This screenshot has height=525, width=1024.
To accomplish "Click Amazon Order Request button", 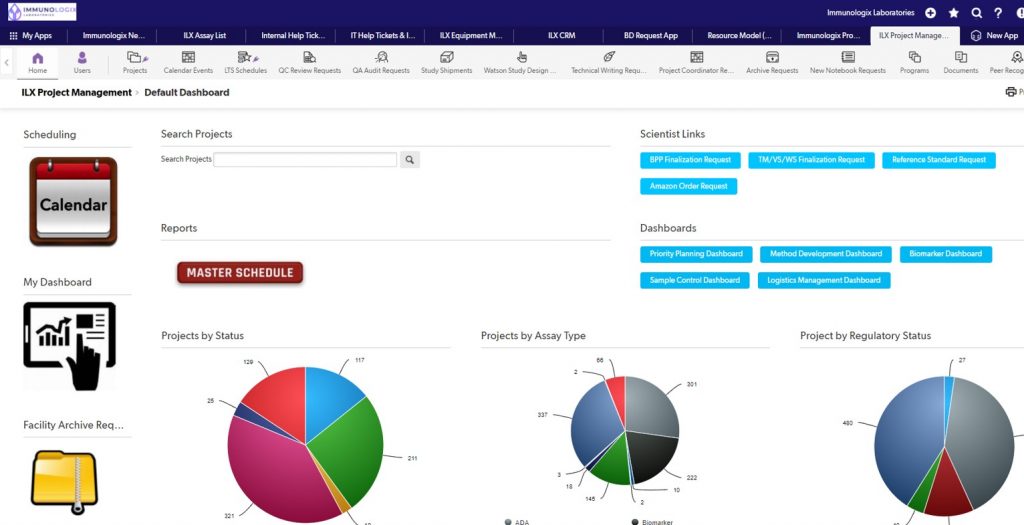I will tap(688, 186).
